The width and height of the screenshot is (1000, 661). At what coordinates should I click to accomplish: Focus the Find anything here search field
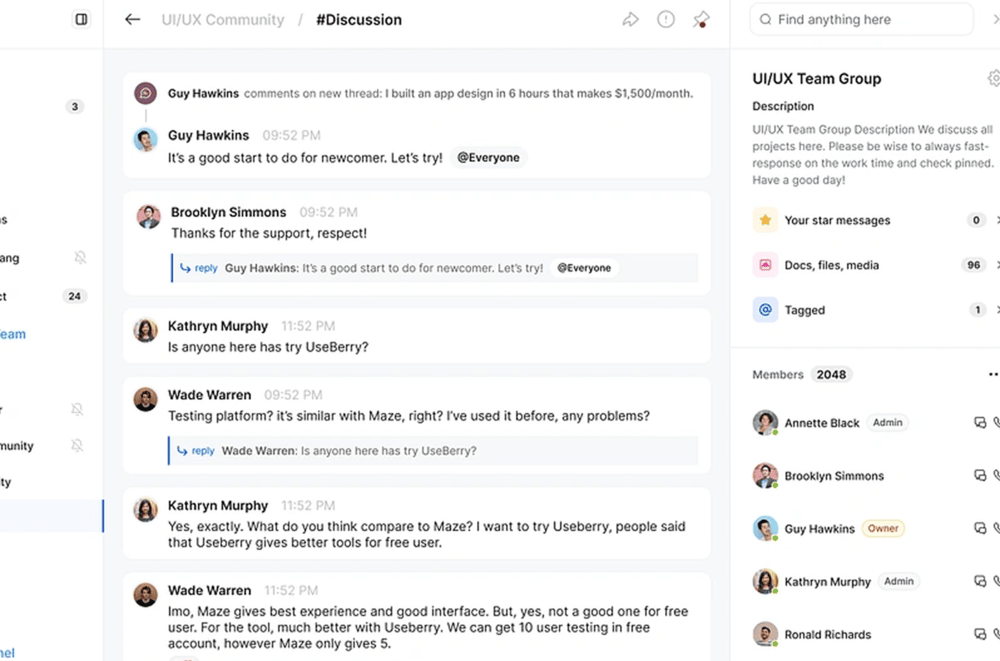tap(862, 20)
